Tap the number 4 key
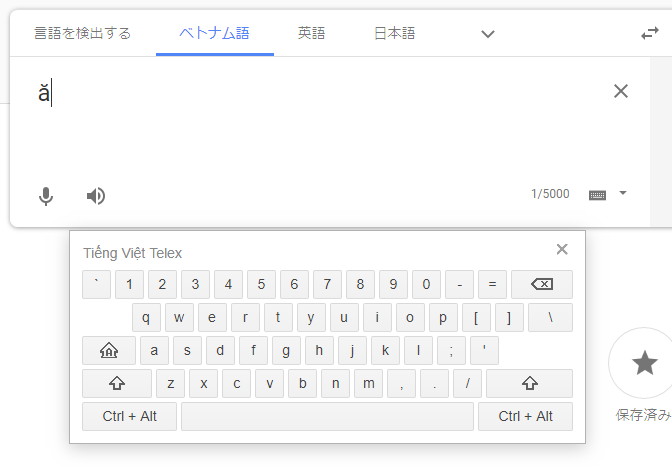Image resolution: width=672 pixels, height=467 pixels. [228, 284]
